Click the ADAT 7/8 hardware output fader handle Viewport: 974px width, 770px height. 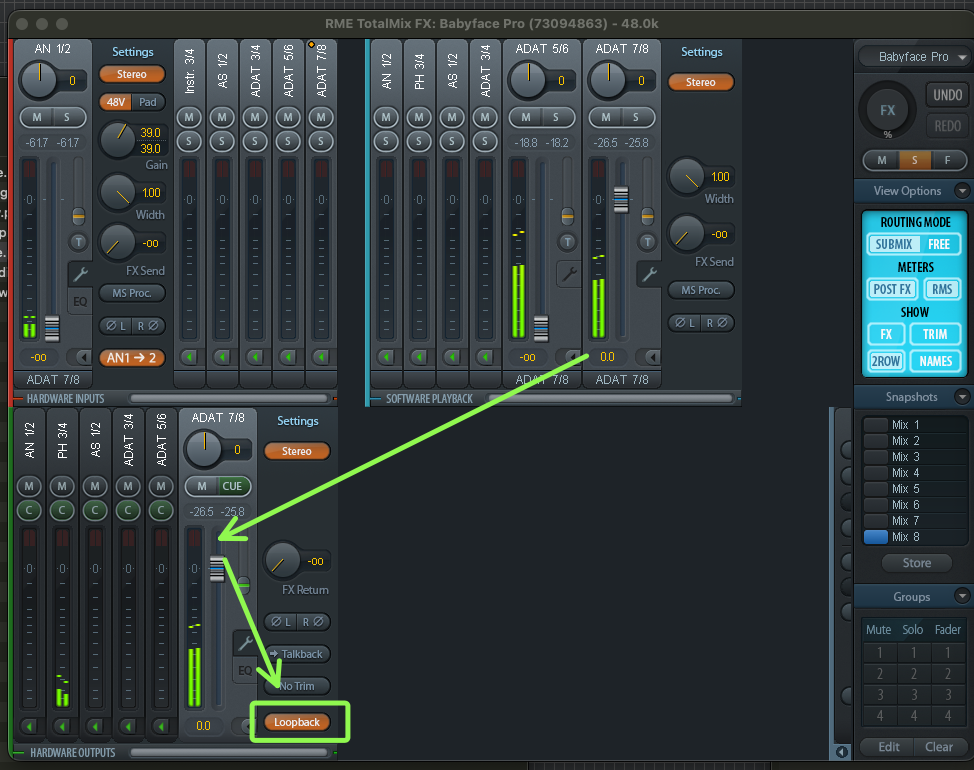(x=217, y=568)
